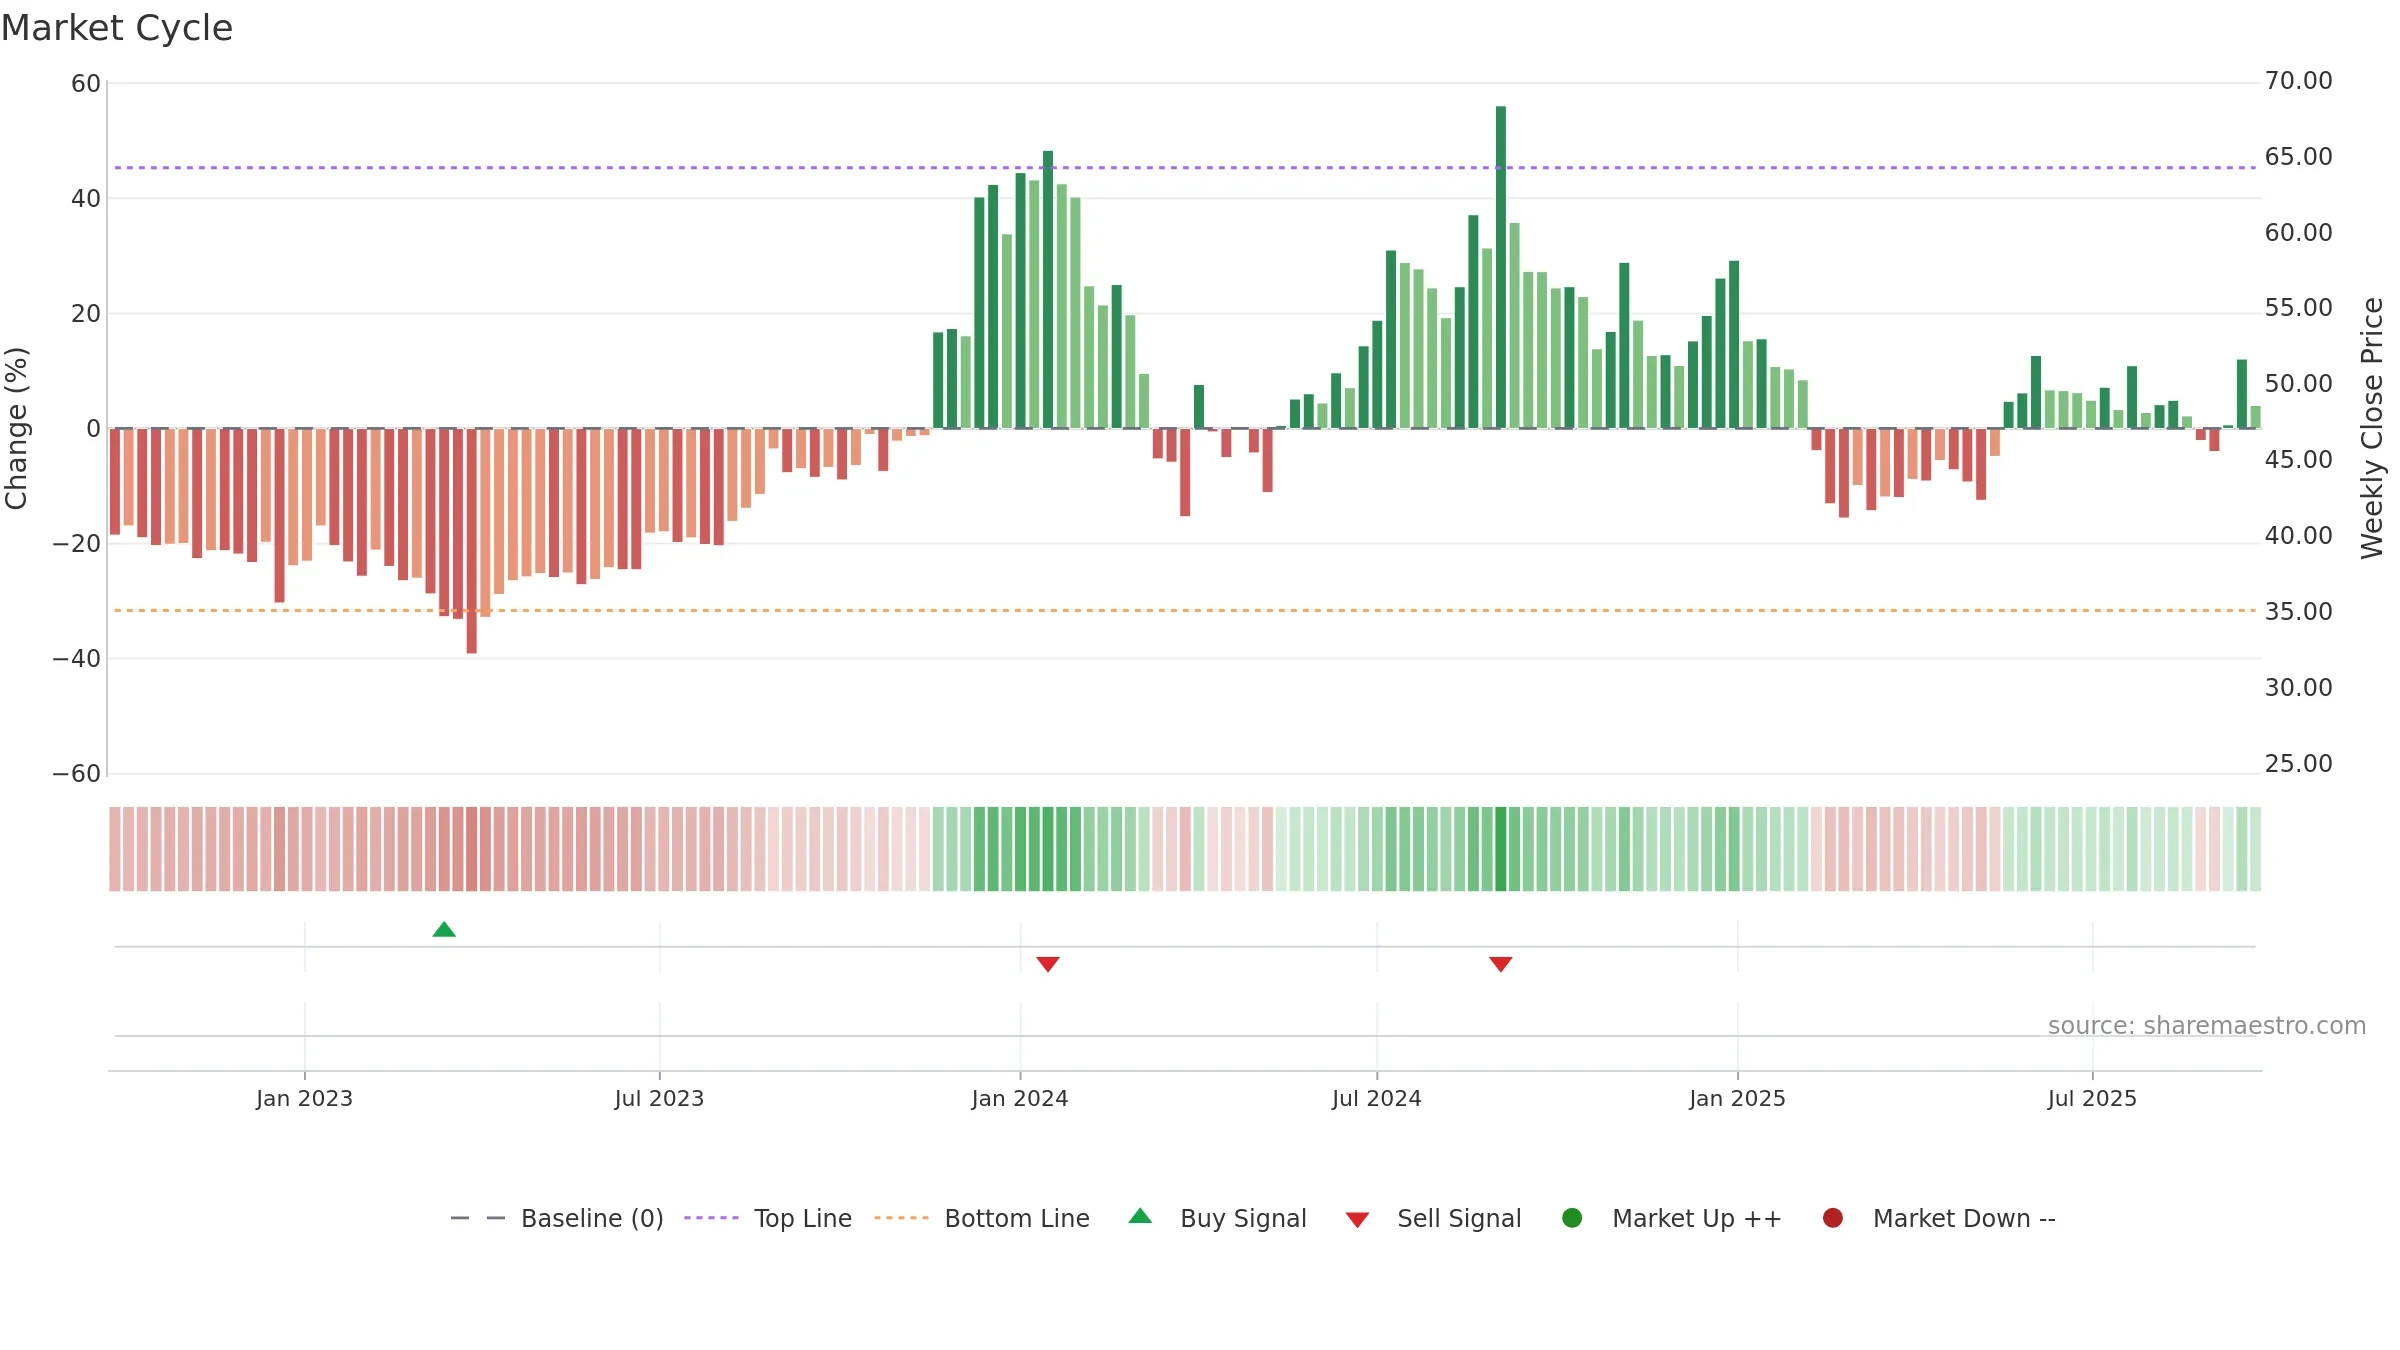
Task: Click the red sell signal marker near Jan 2024
Action: pos(1048,964)
